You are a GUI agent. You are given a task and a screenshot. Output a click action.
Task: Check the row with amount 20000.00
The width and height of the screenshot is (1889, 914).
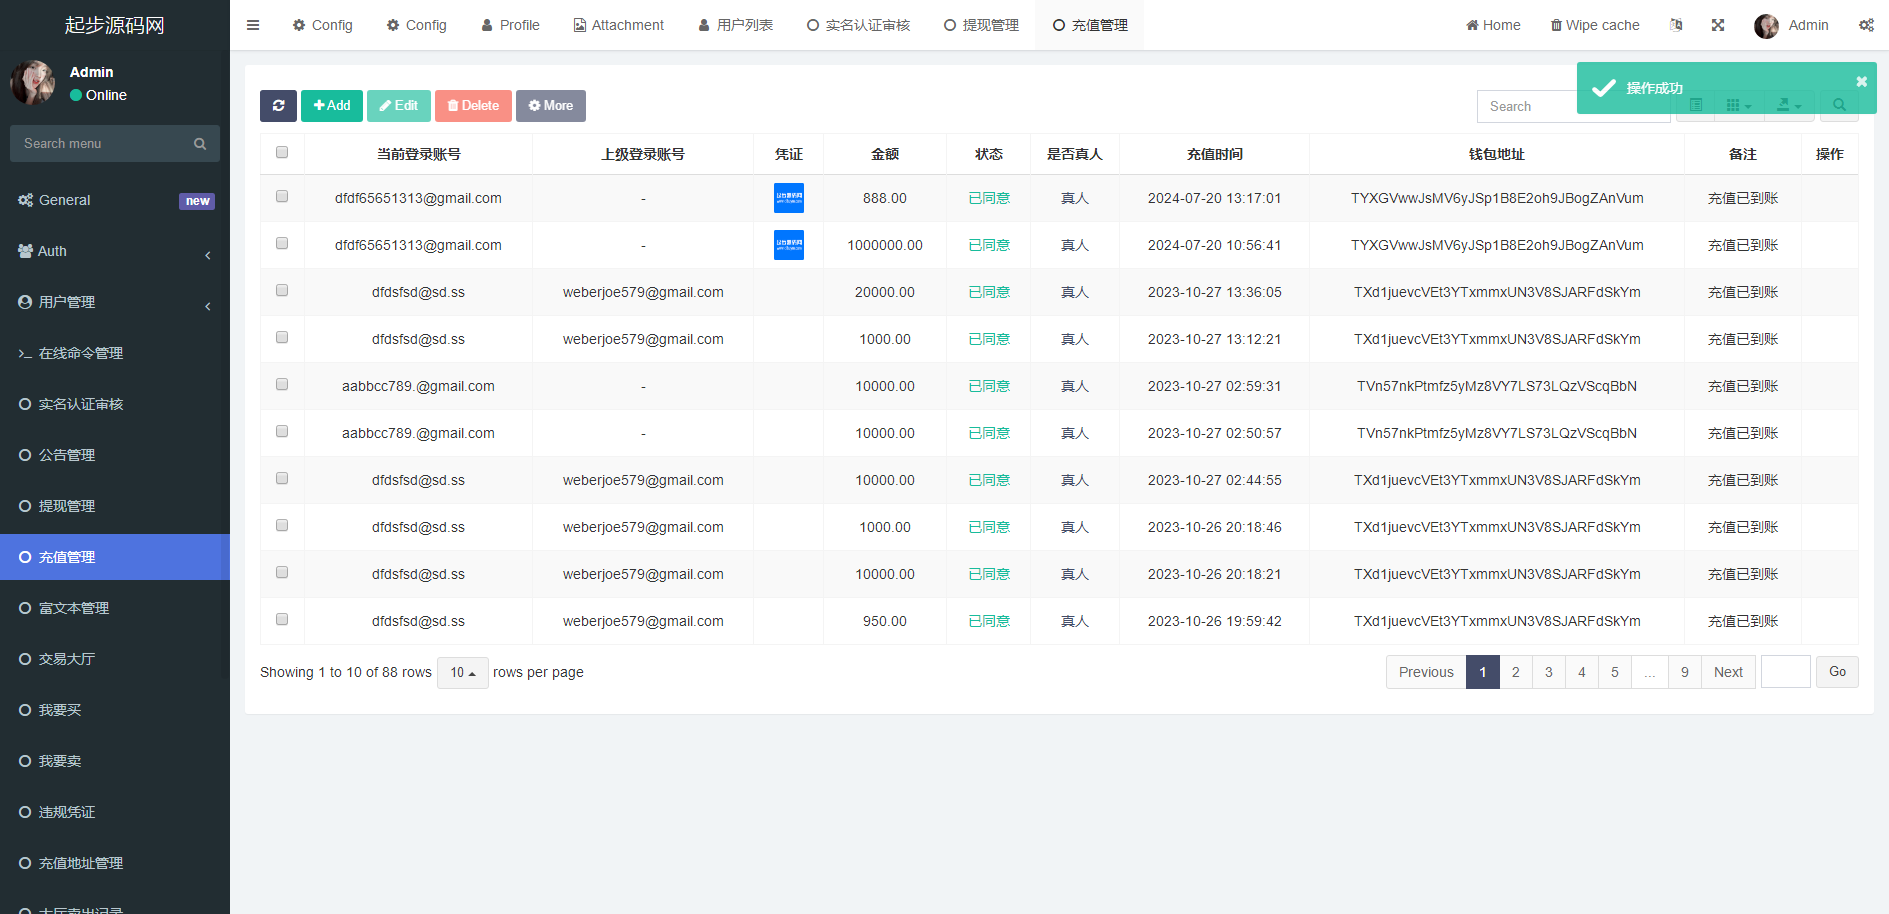pos(282,291)
